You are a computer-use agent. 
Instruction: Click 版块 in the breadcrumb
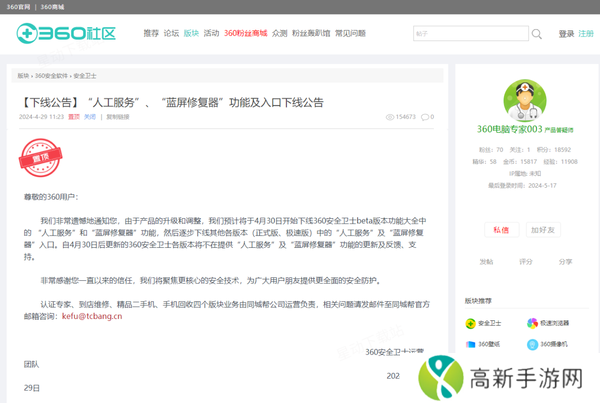tap(23, 76)
